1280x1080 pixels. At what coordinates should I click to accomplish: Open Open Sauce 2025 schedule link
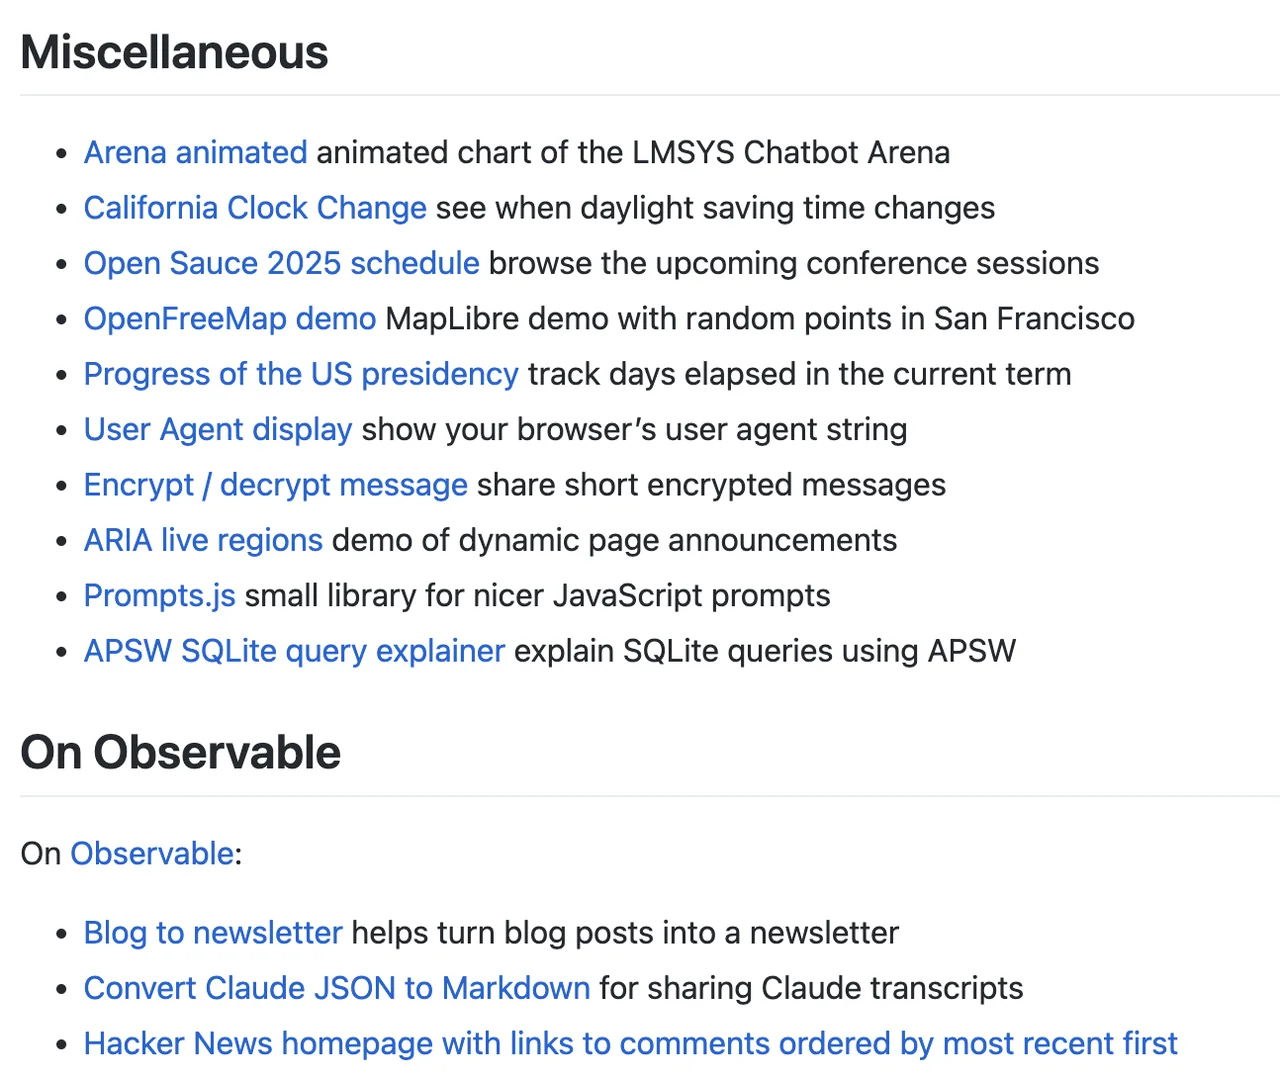(281, 263)
